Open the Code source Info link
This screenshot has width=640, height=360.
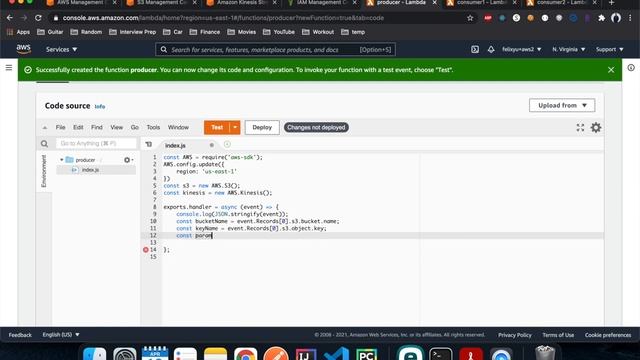pyautogui.click(x=100, y=107)
